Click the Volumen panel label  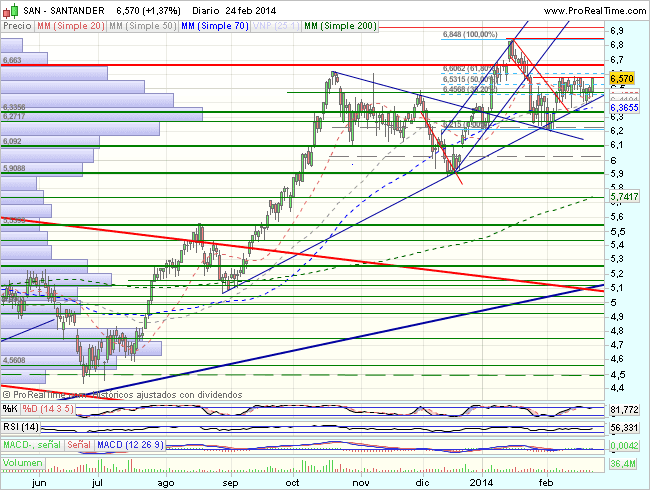pos(23,463)
